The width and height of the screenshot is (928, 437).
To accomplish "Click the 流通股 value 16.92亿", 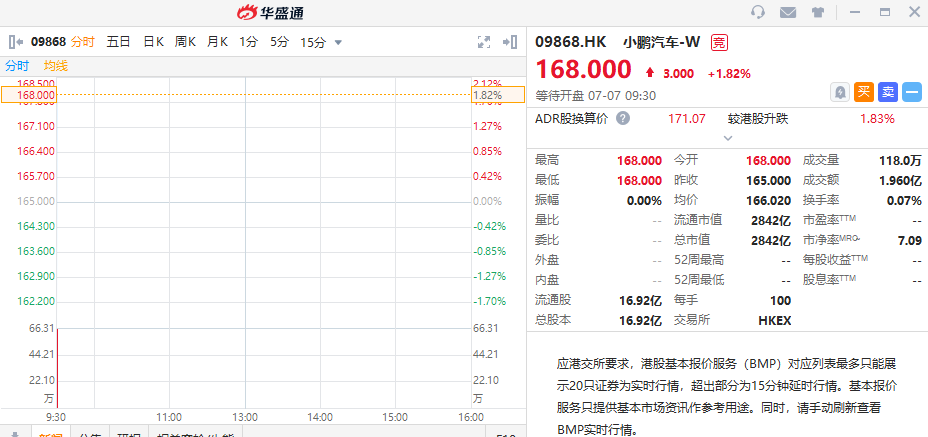I will pos(640,300).
